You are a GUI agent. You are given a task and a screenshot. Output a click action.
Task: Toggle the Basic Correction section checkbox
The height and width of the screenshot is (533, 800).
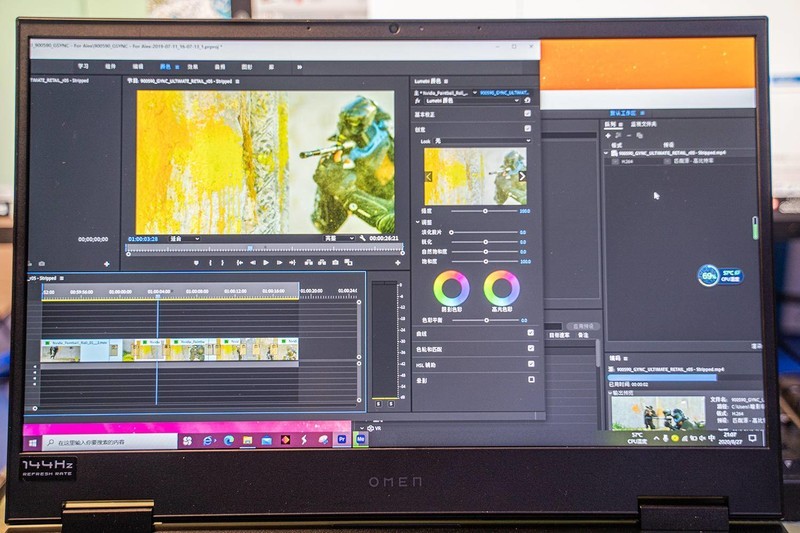[528, 114]
